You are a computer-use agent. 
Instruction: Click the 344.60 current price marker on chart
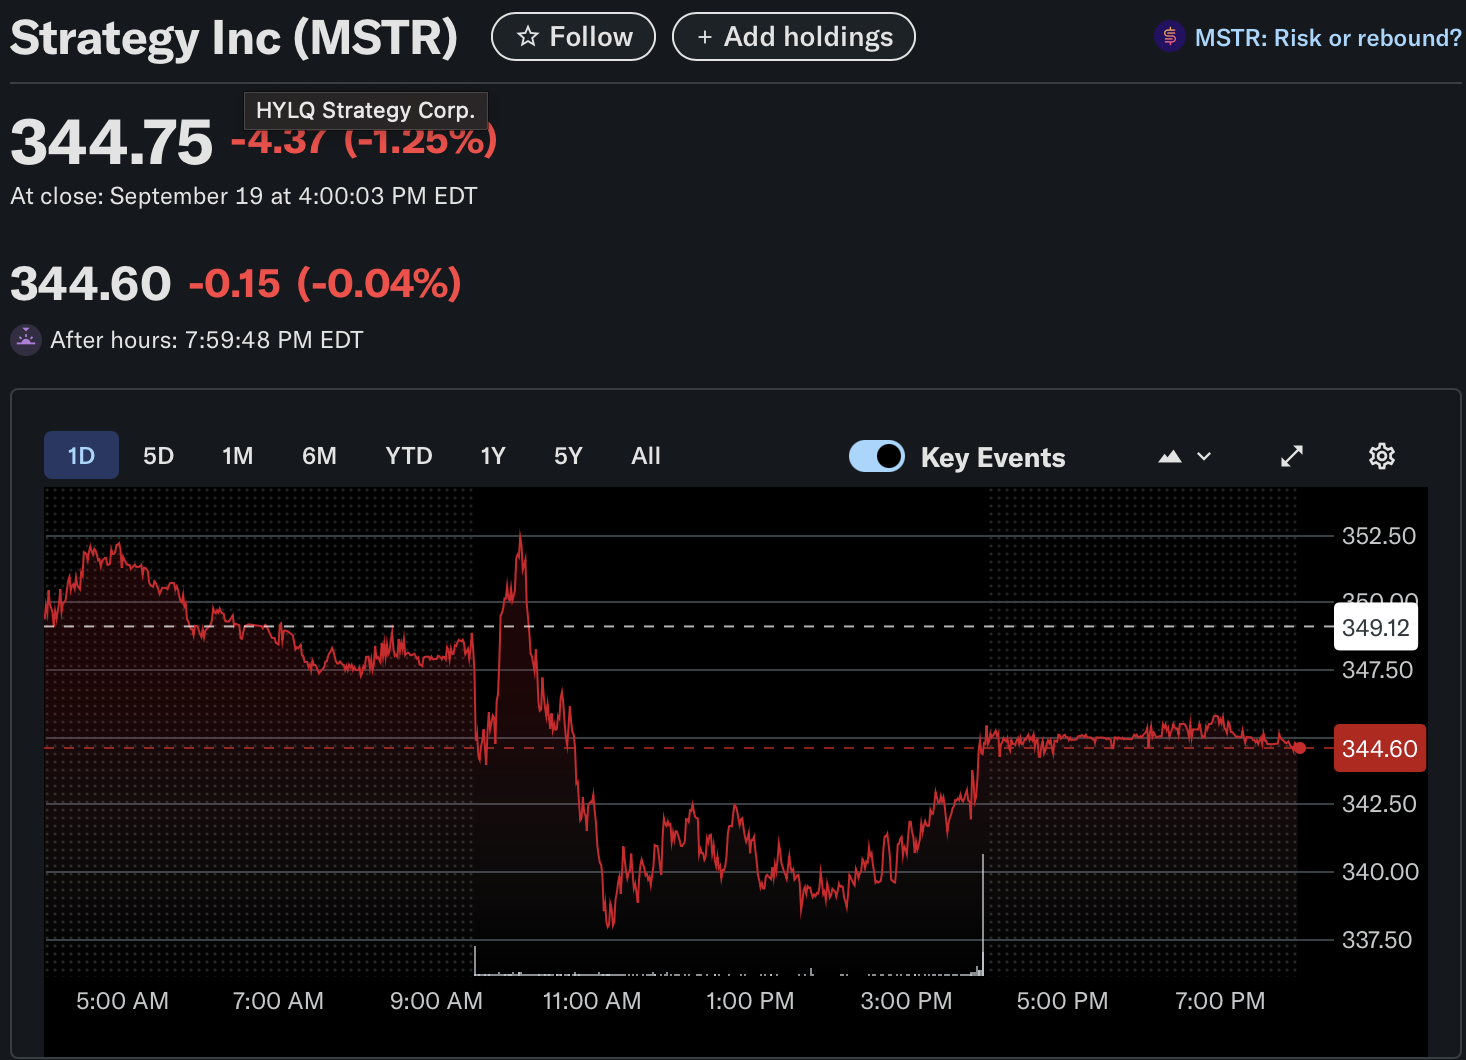tap(1380, 748)
